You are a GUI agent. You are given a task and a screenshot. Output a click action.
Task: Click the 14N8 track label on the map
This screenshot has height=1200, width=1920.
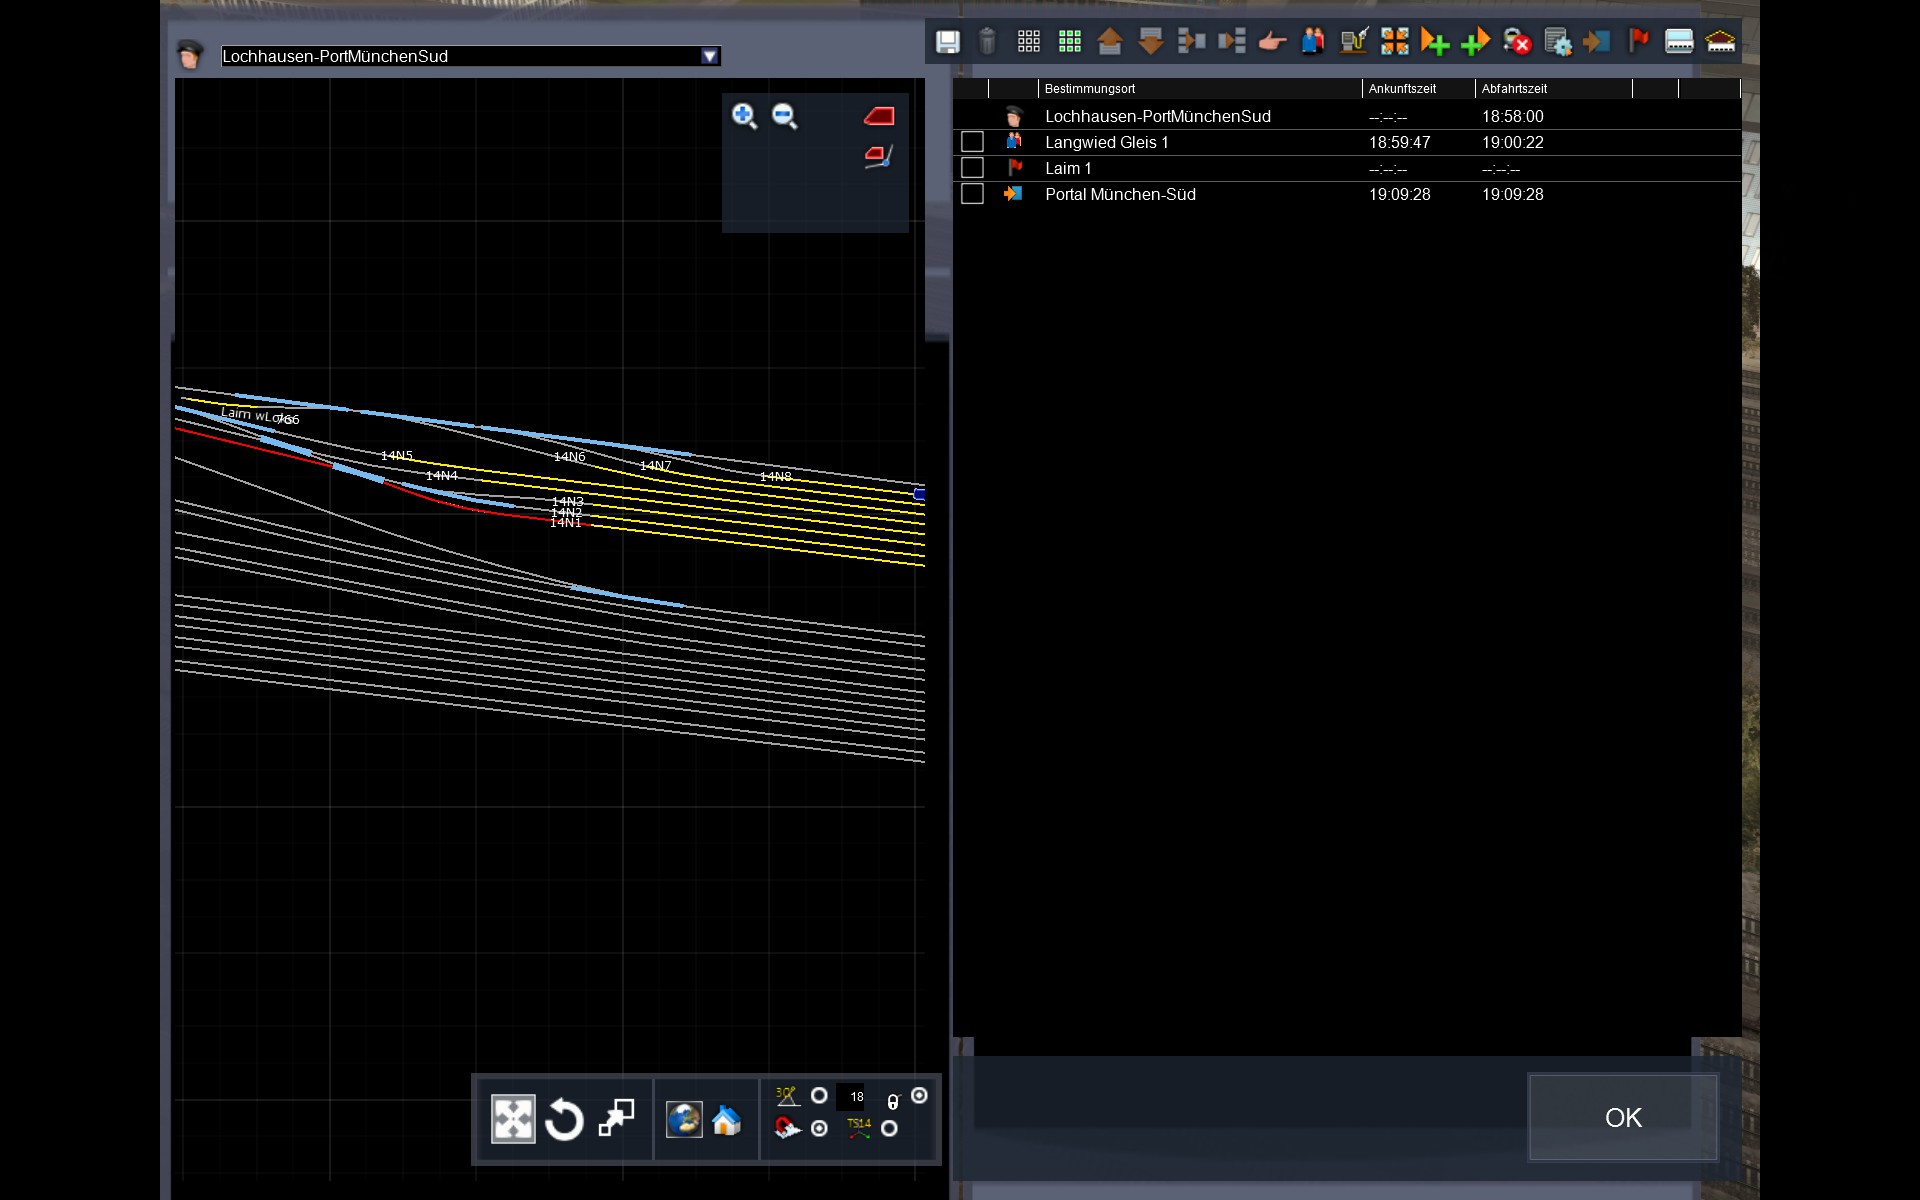(776, 476)
